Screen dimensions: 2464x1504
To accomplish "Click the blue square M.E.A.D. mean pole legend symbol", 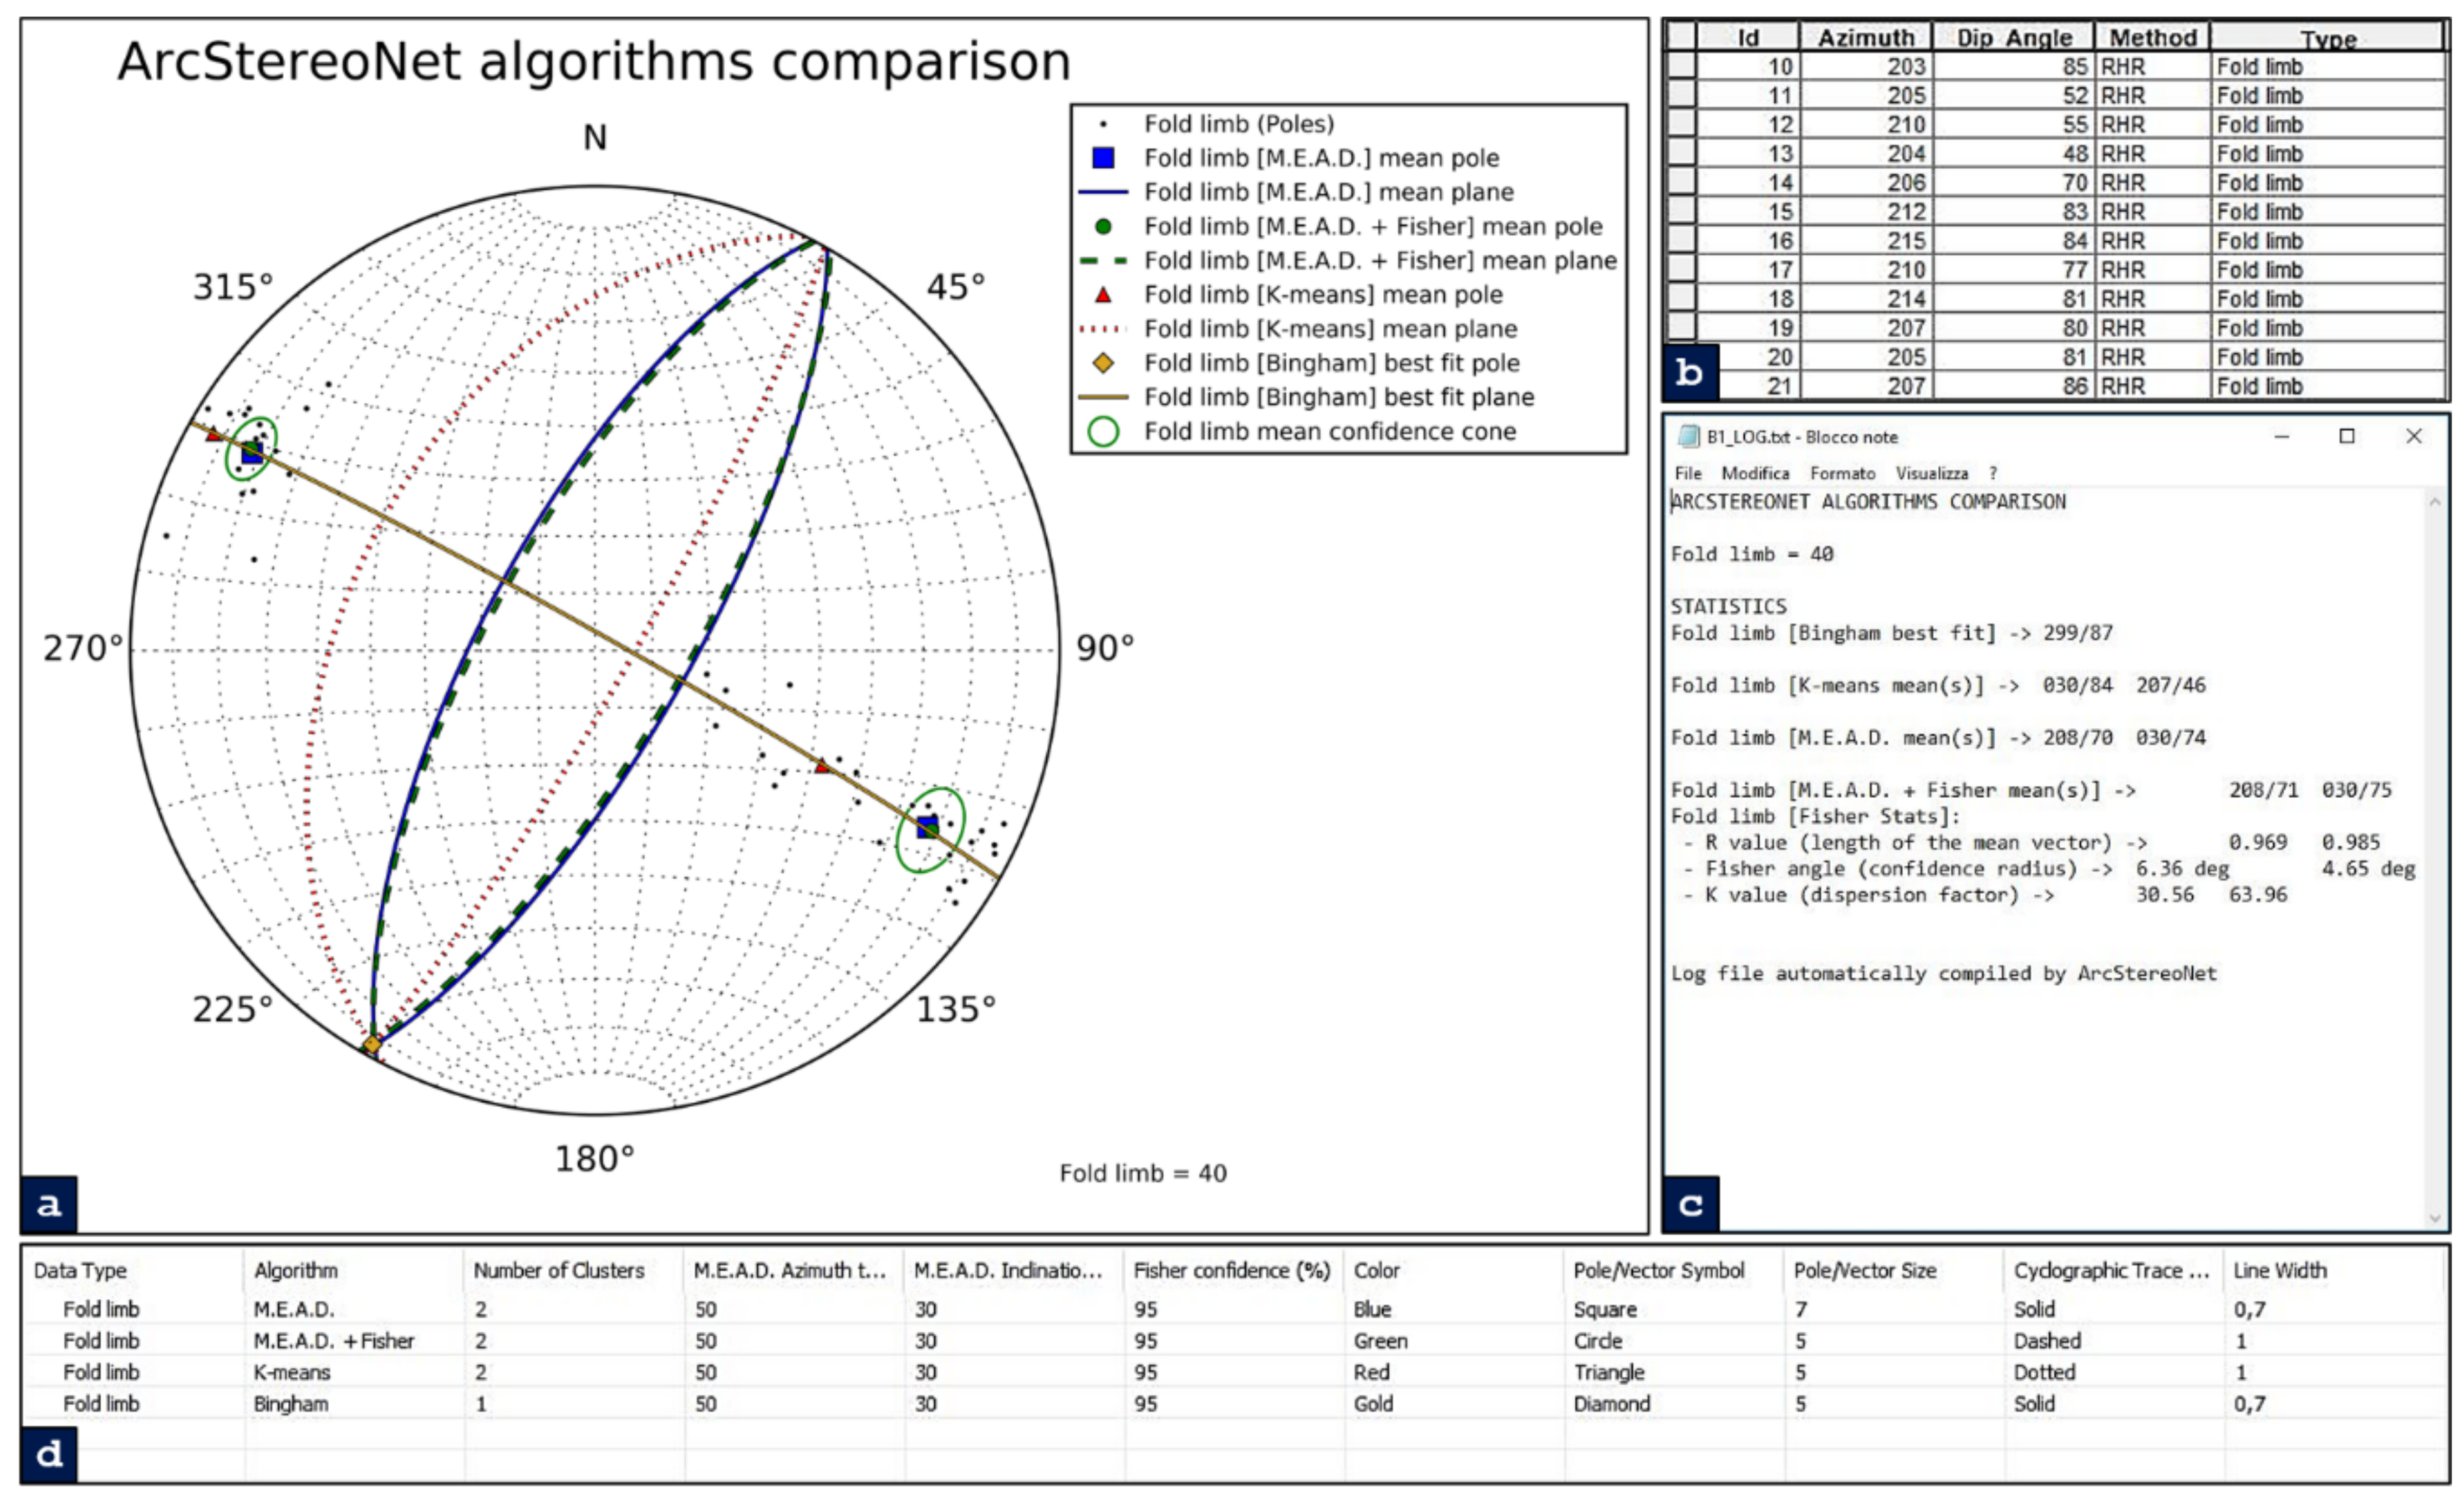I will coord(1103,158).
